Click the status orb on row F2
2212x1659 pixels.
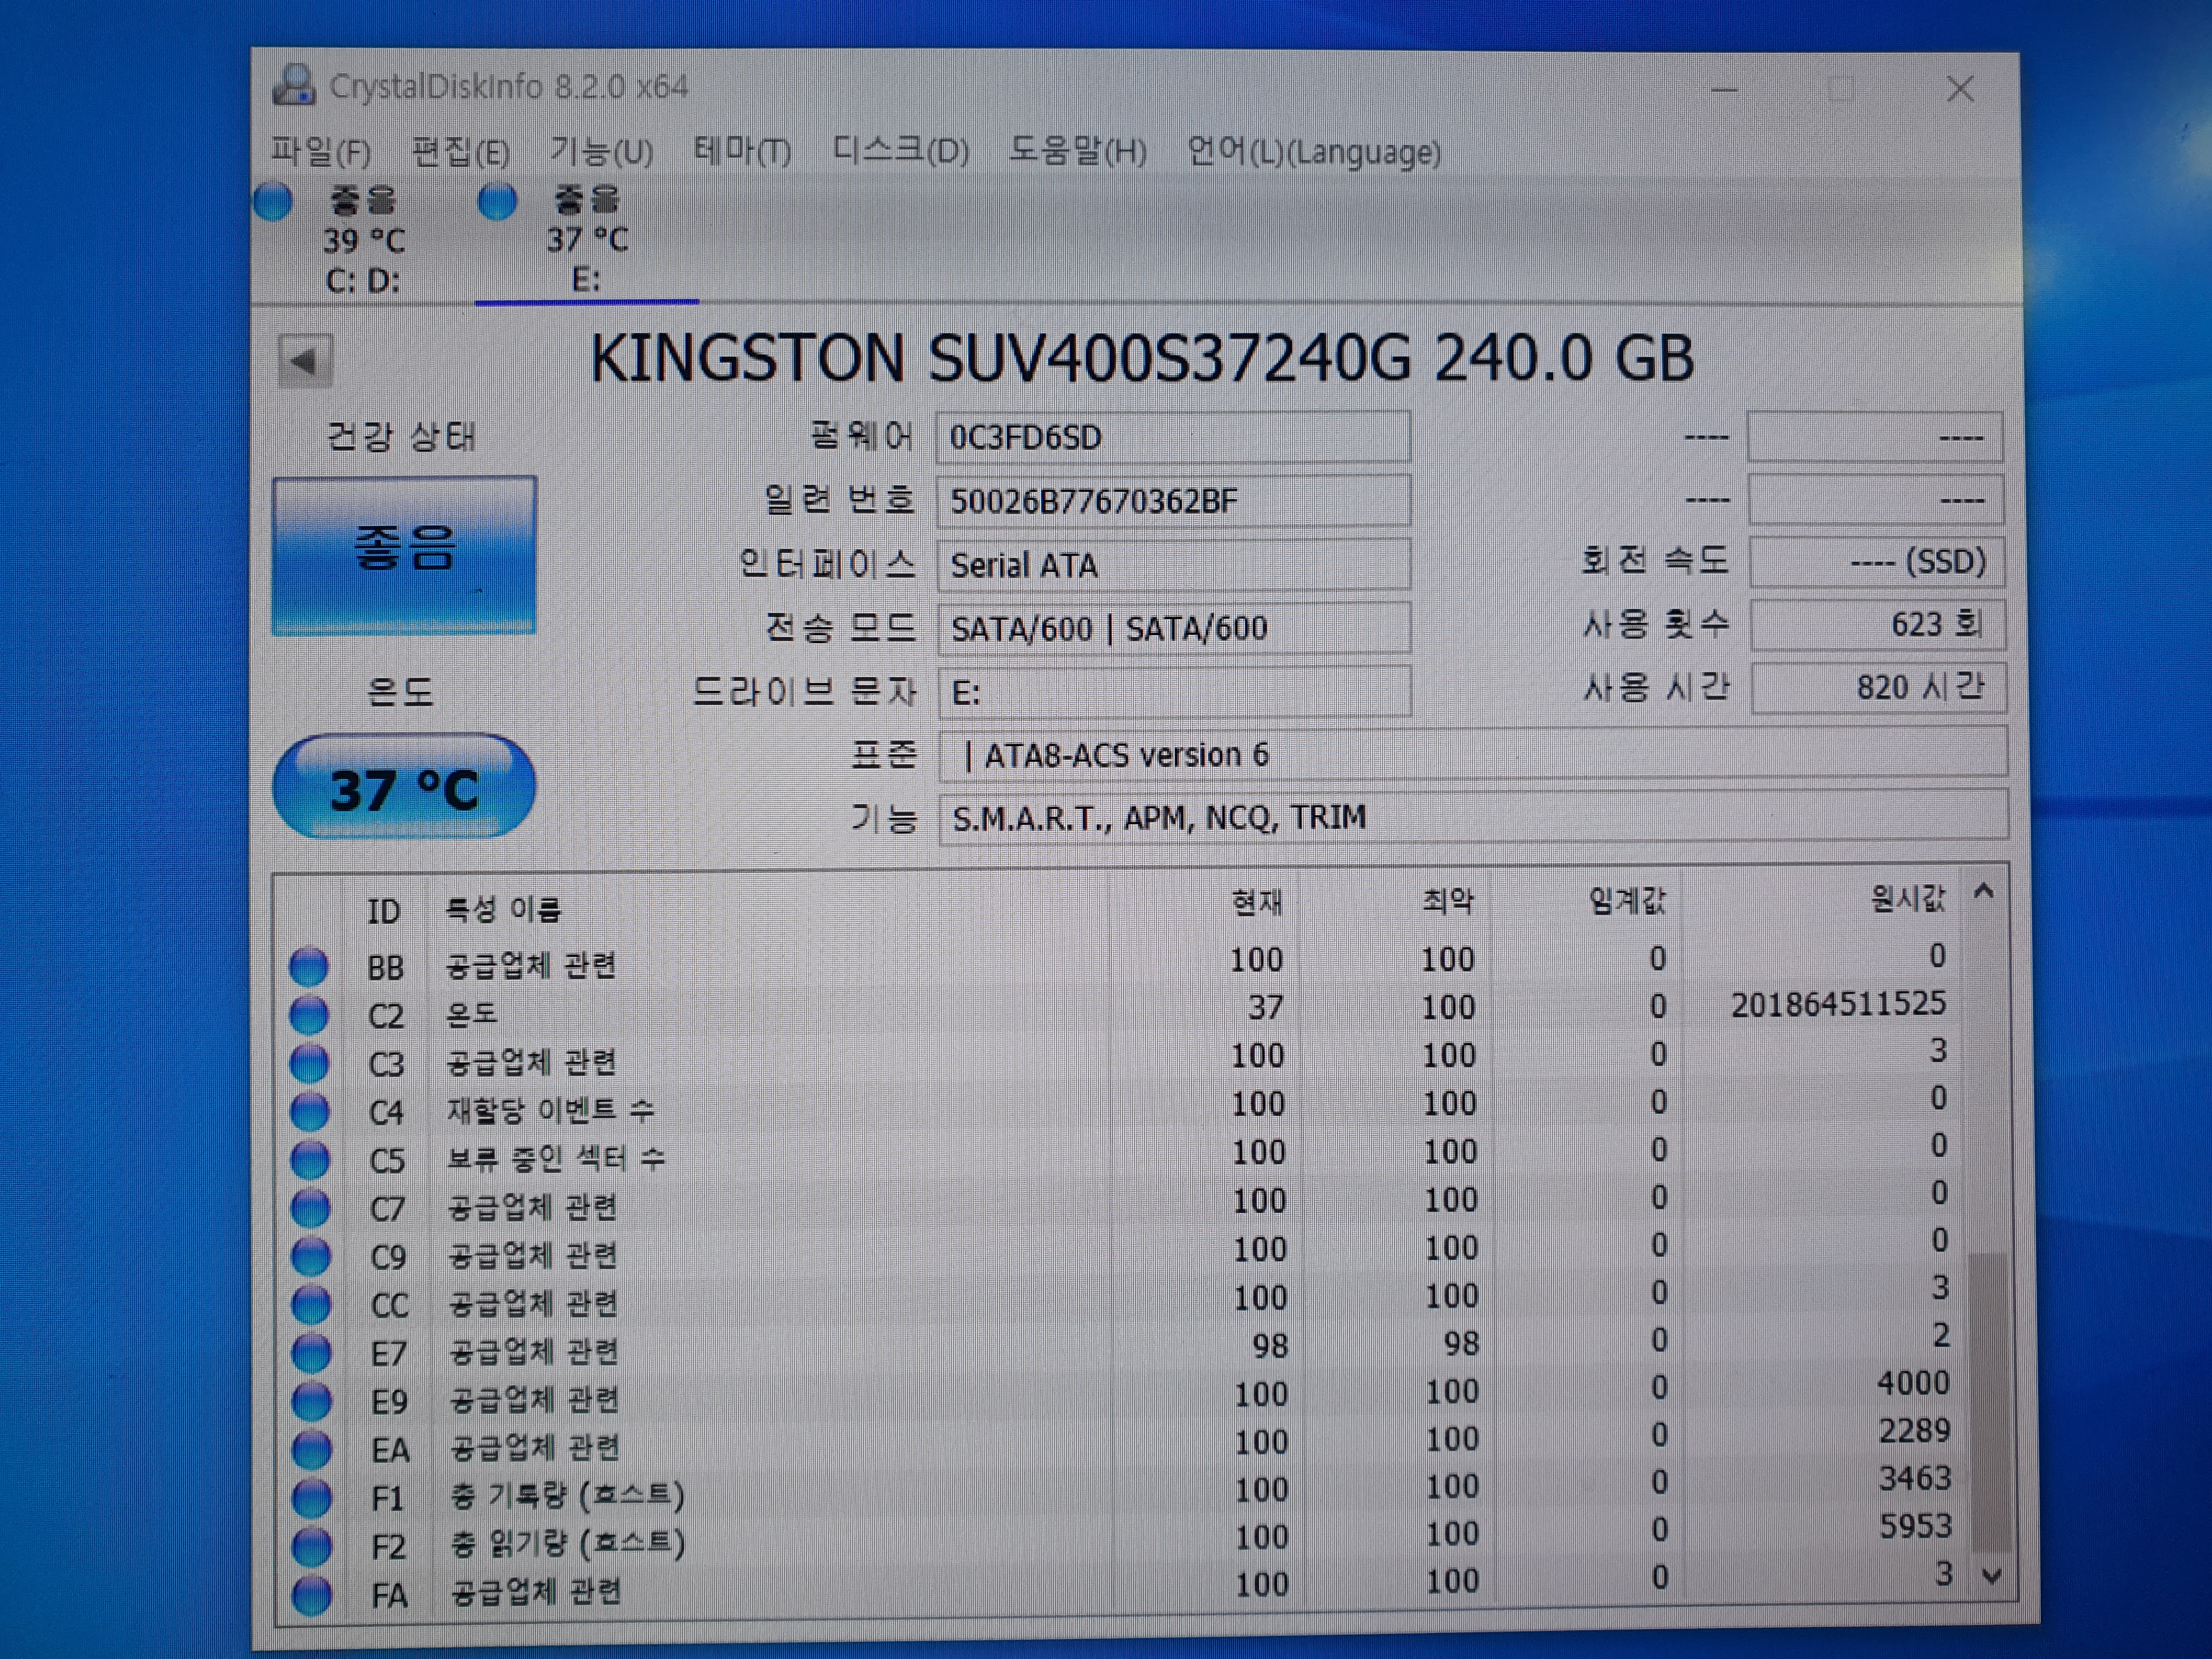(x=312, y=1546)
